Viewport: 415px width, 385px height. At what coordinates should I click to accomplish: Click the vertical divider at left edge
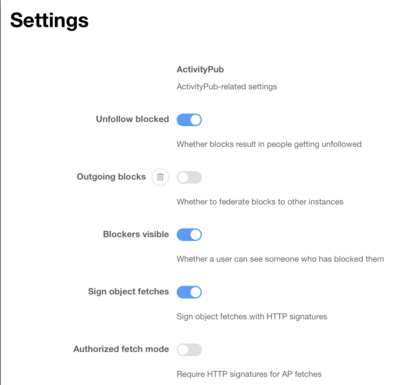[1, 192]
